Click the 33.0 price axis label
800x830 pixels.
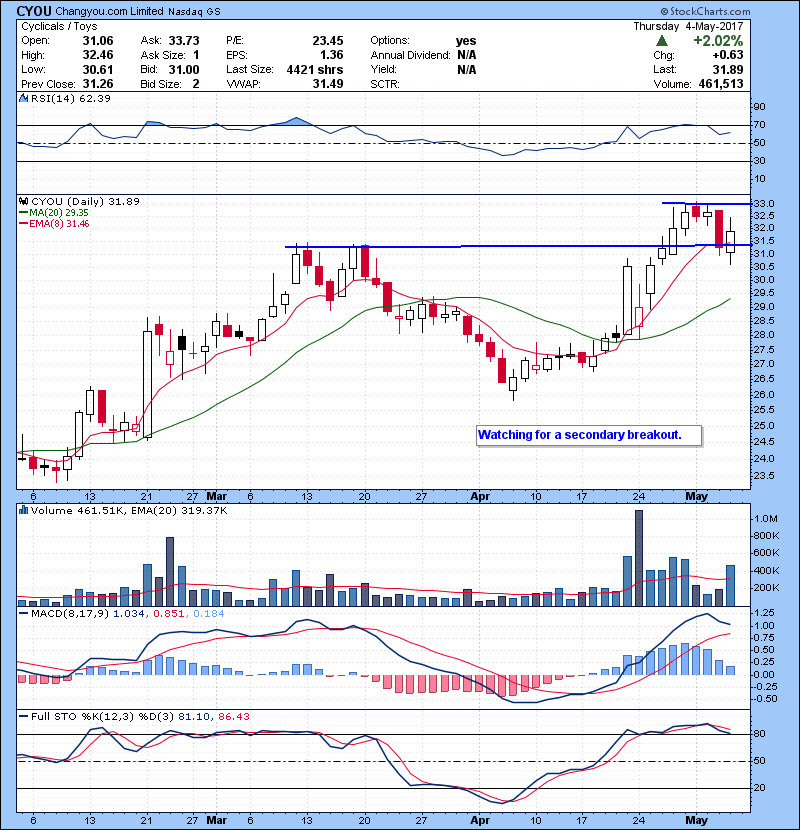(765, 203)
